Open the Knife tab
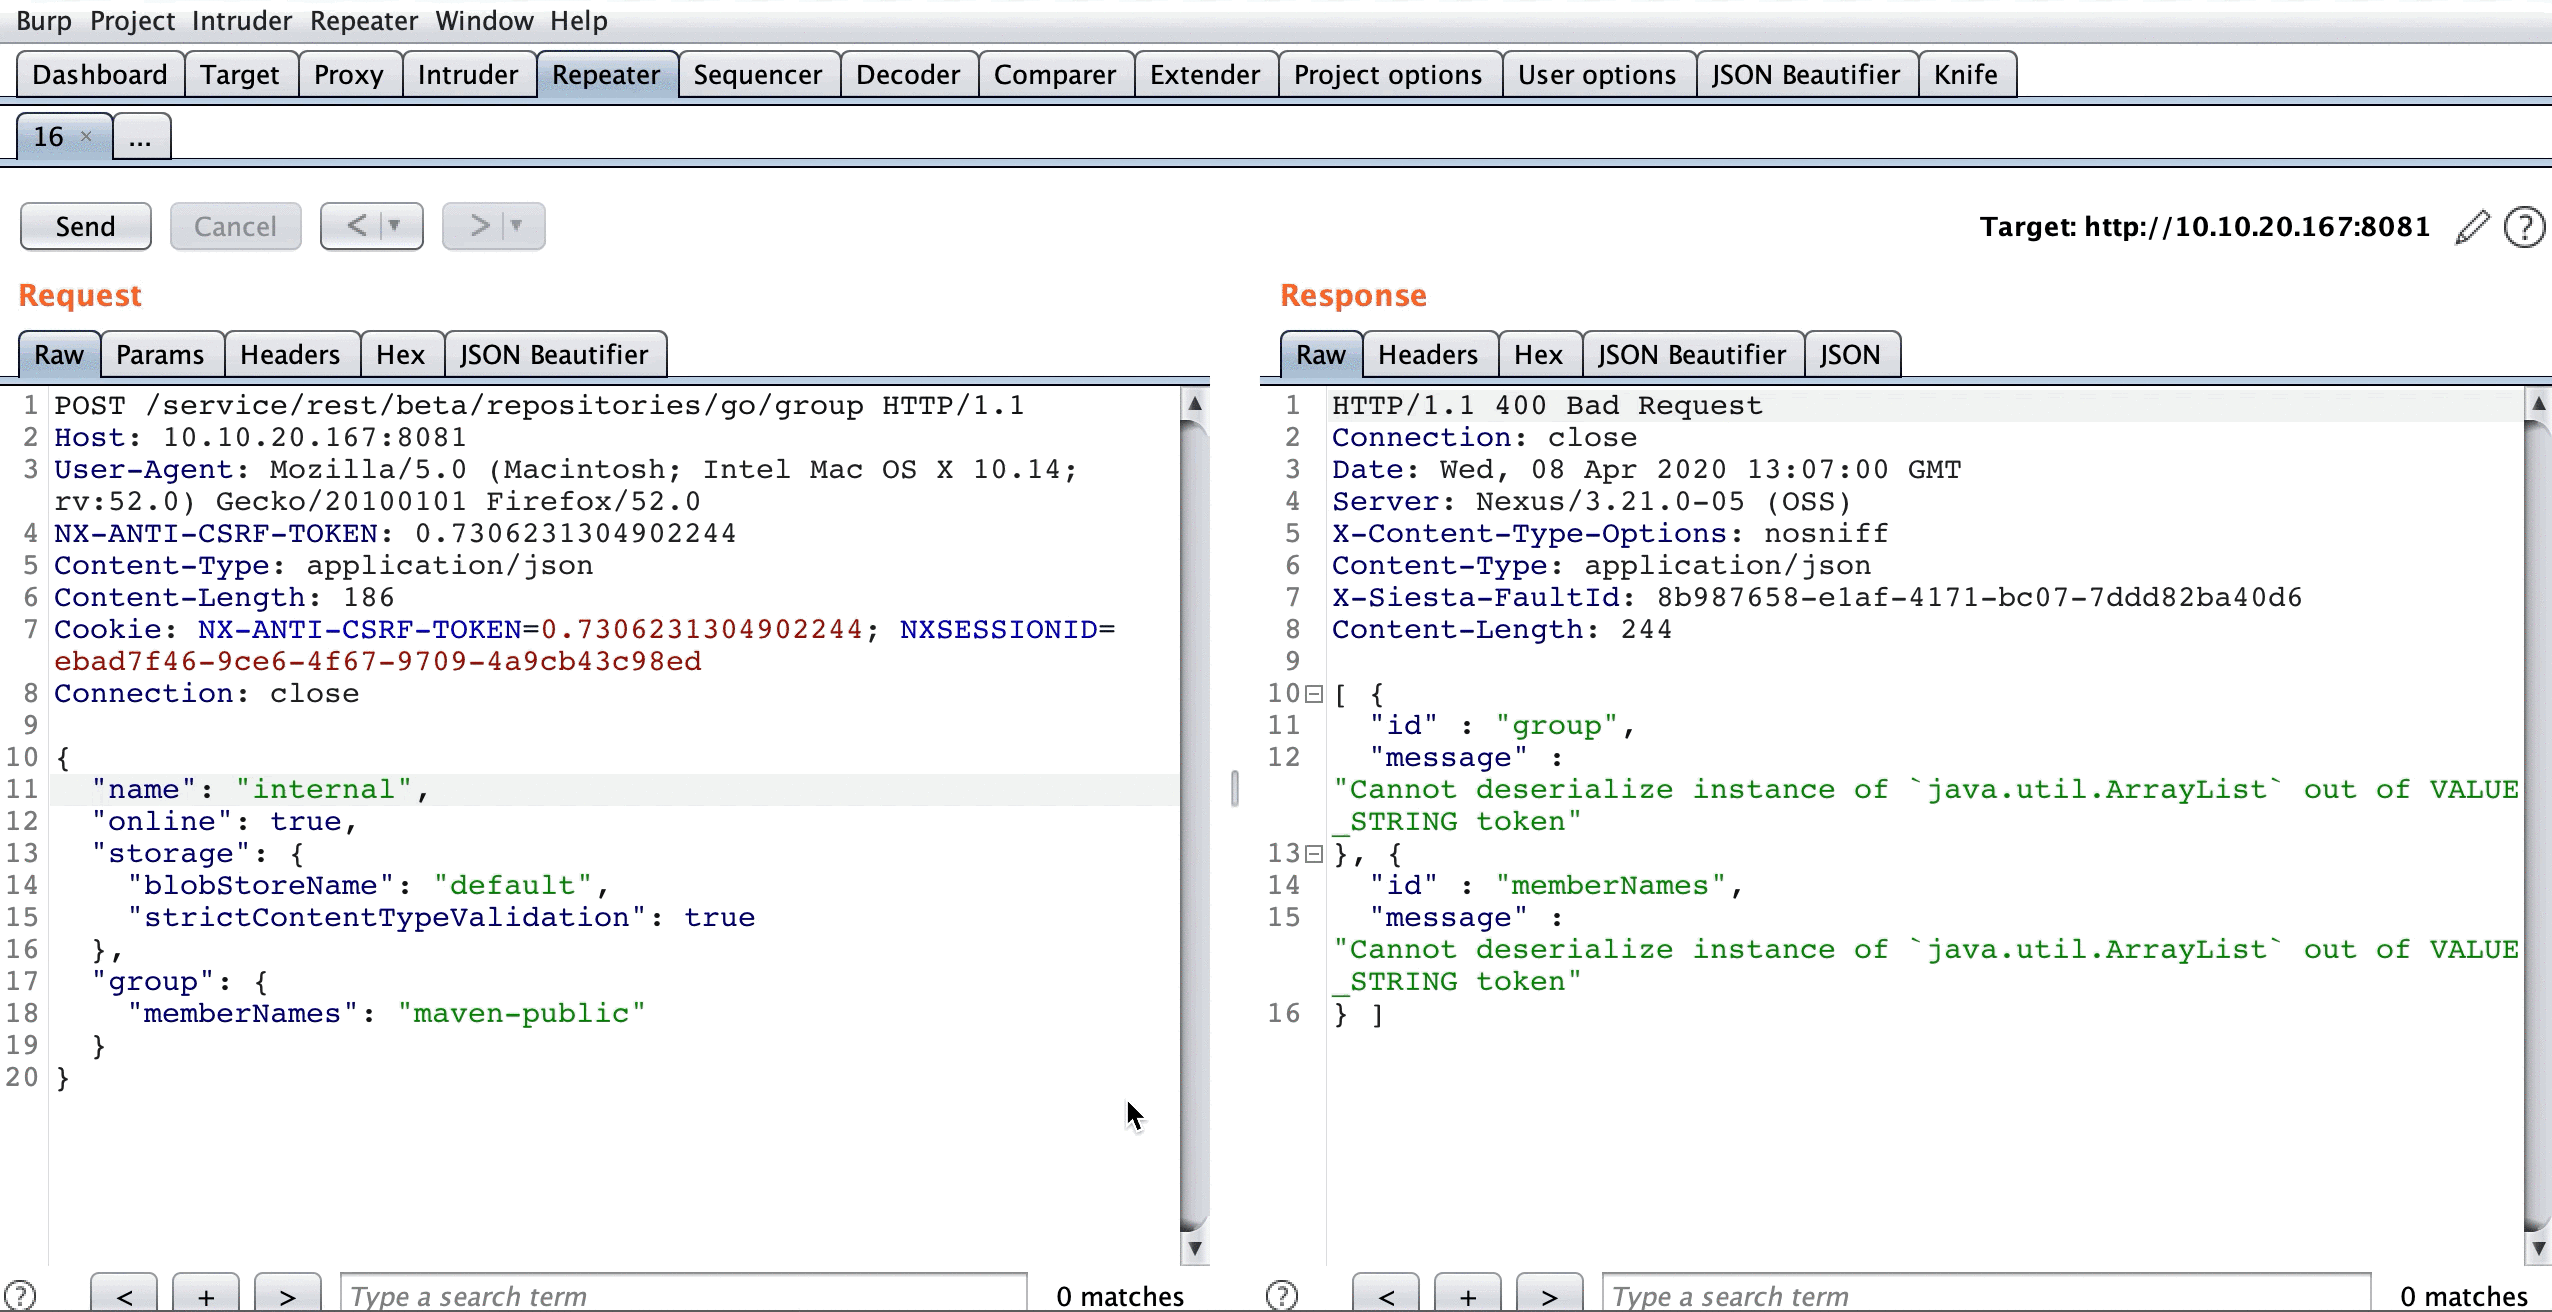Screen dimensions: 2552x1312 tap(1966, 75)
